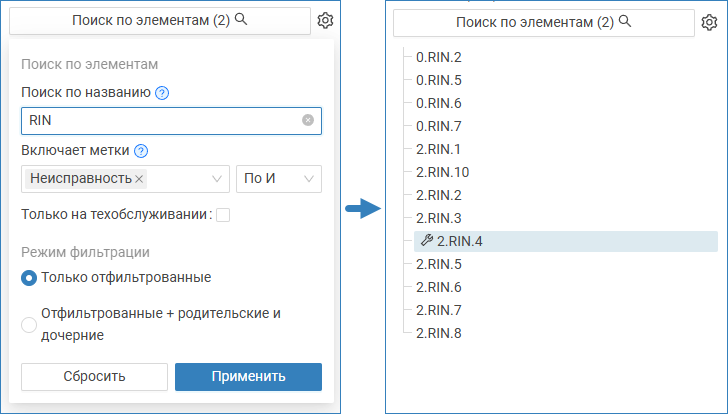
Task: Expand the "По И" logic dropdown
Action: point(279,179)
